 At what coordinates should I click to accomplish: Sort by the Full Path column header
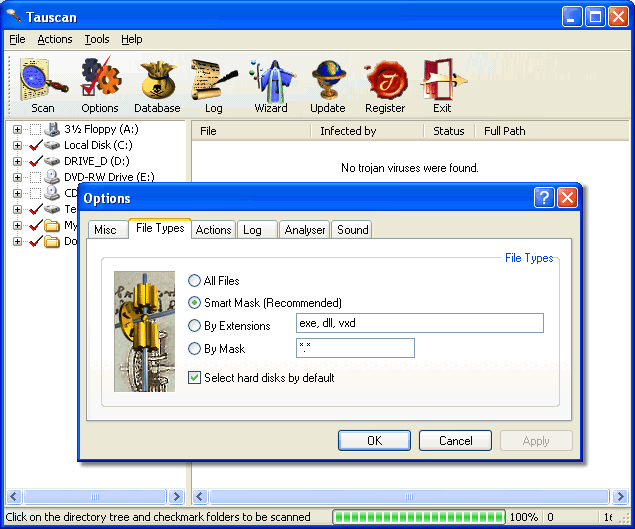[552, 131]
